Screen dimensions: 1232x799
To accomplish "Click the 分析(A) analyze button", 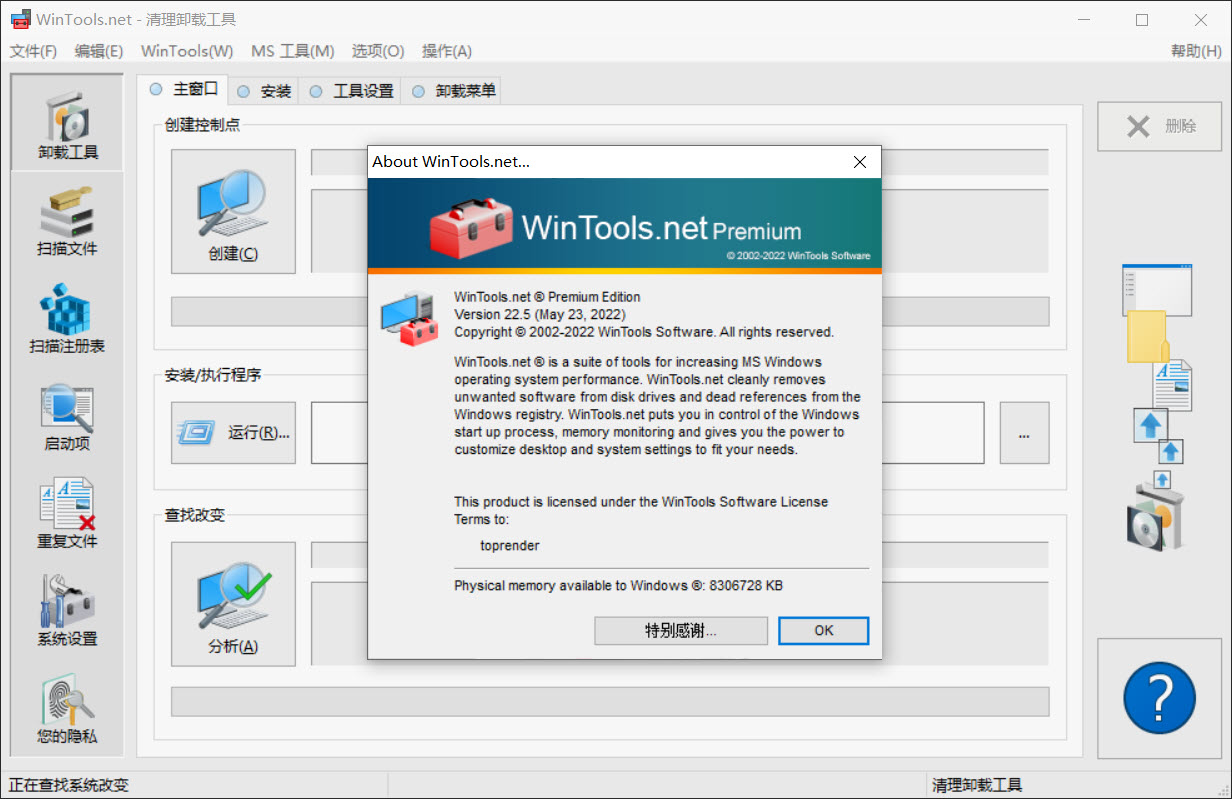I will pos(233,604).
